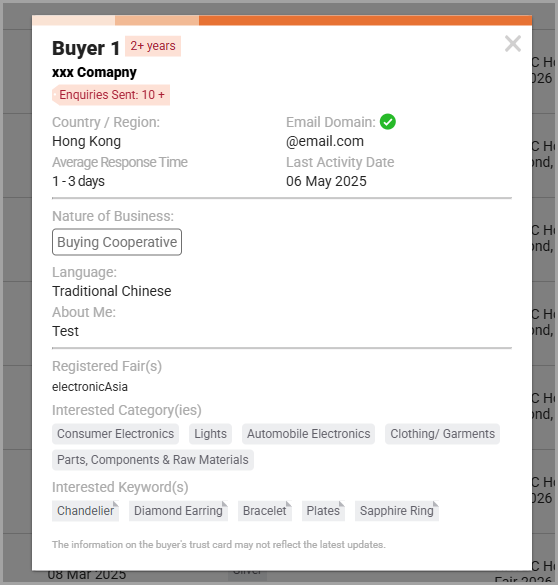This screenshot has width=558, height=585.
Task: Click the Consumer Electronics category chip
Action: [115, 434]
